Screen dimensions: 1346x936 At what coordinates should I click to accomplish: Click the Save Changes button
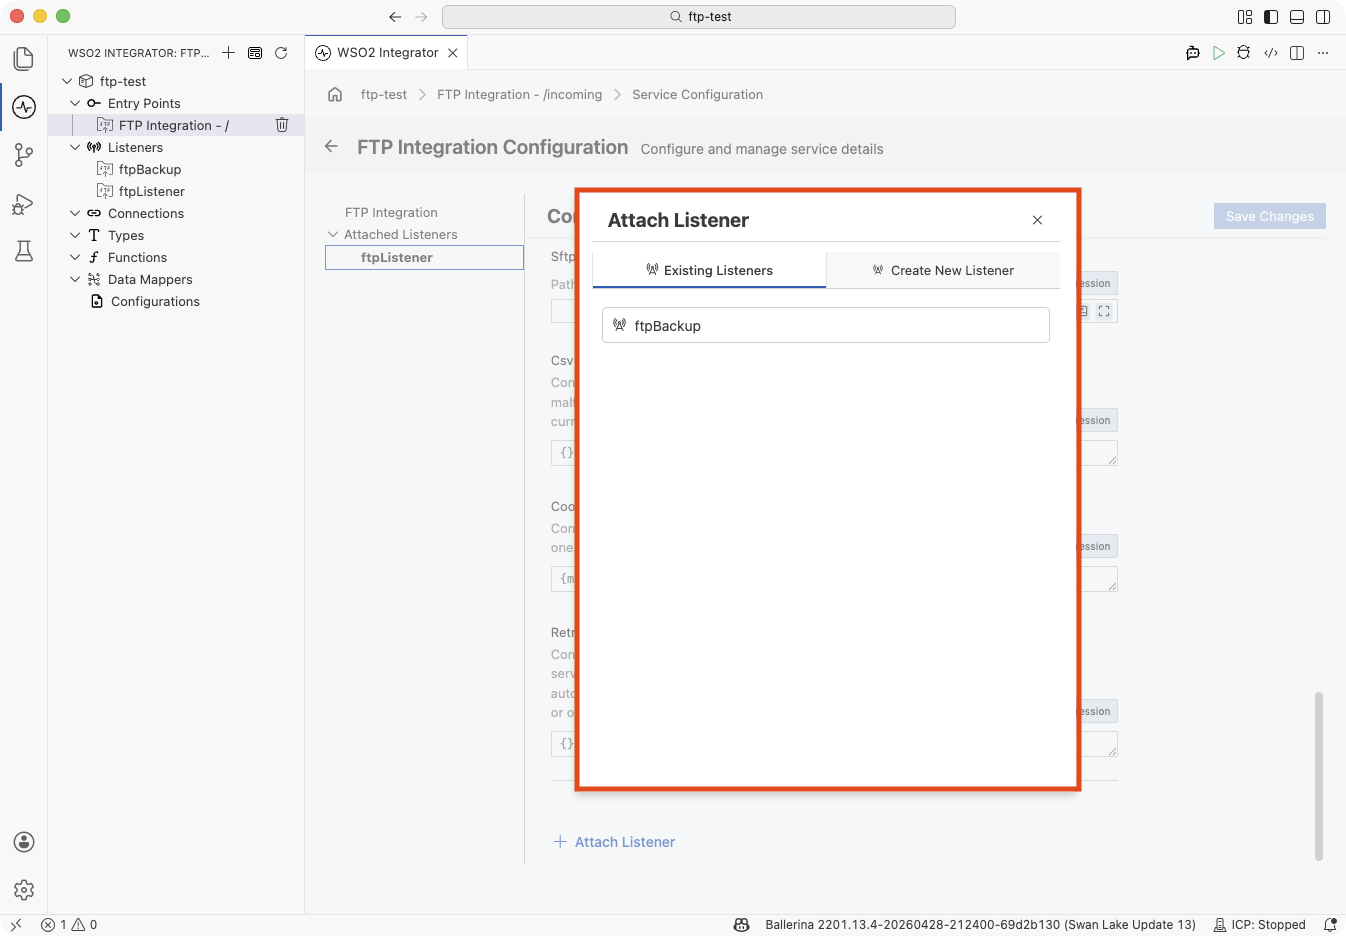[1270, 216]
